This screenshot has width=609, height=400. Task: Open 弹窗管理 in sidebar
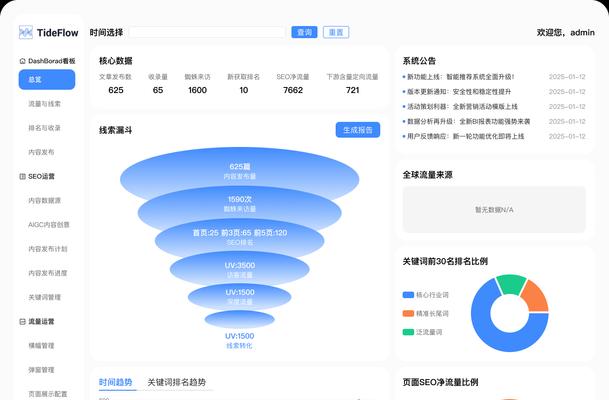41,370
